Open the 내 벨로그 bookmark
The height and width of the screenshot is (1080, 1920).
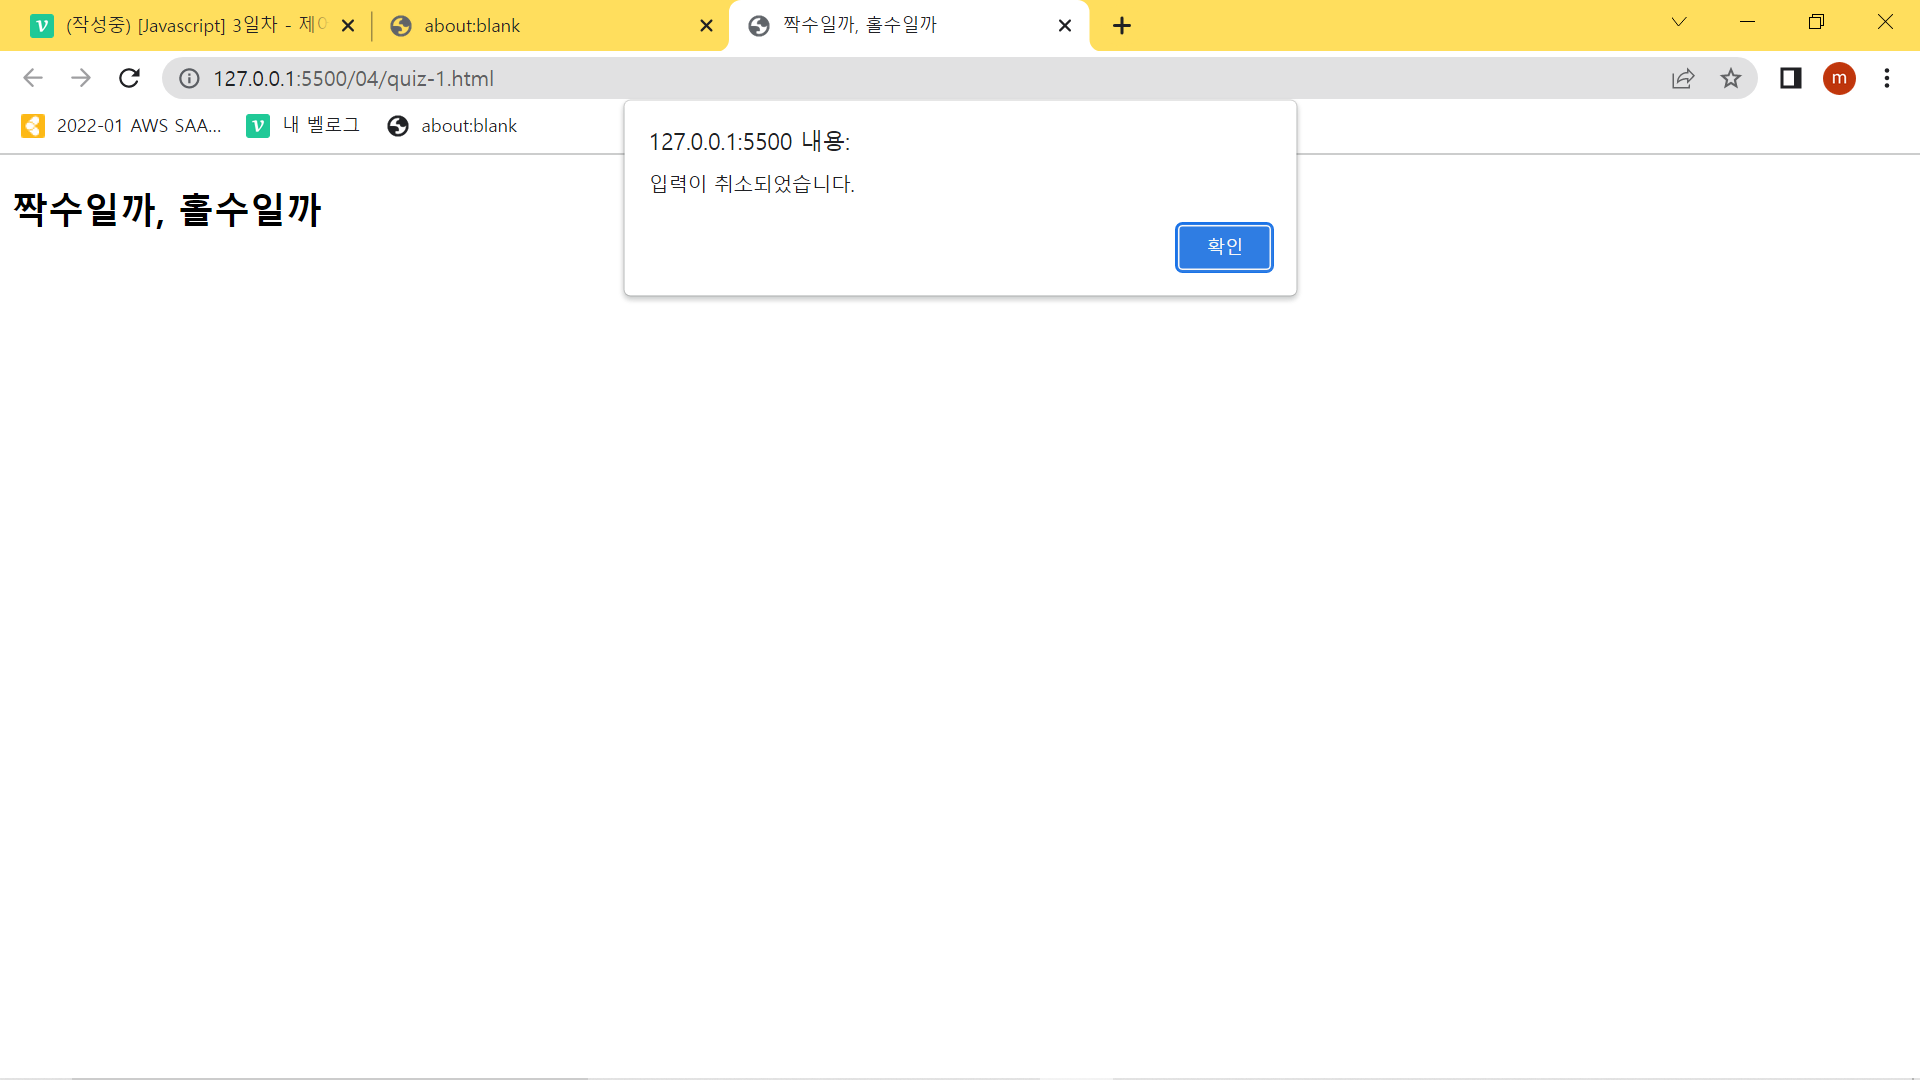(304, 126)
